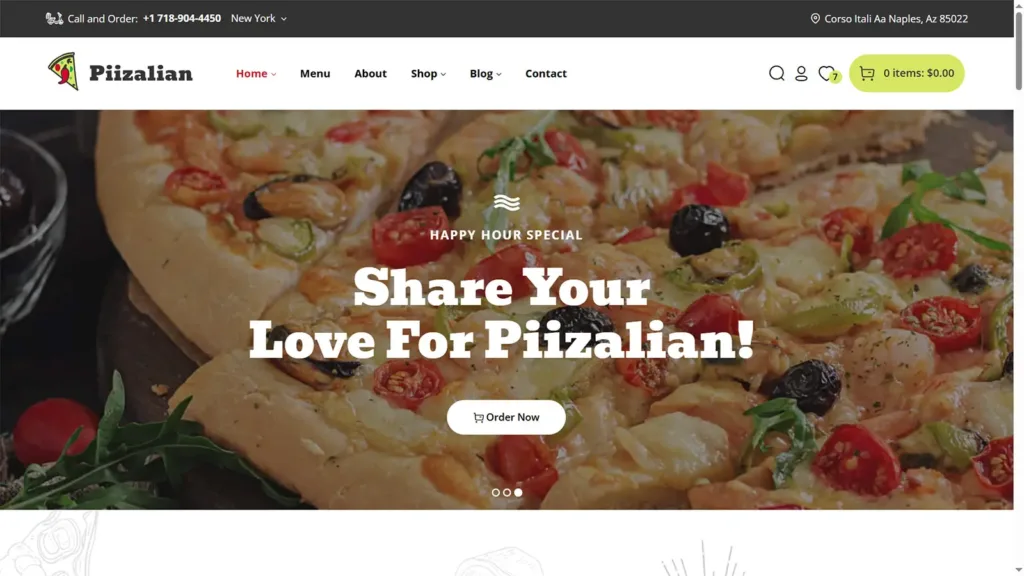Call the +1 718-904-4450 phone link
Screen dimensions: 1024x576
182,18
